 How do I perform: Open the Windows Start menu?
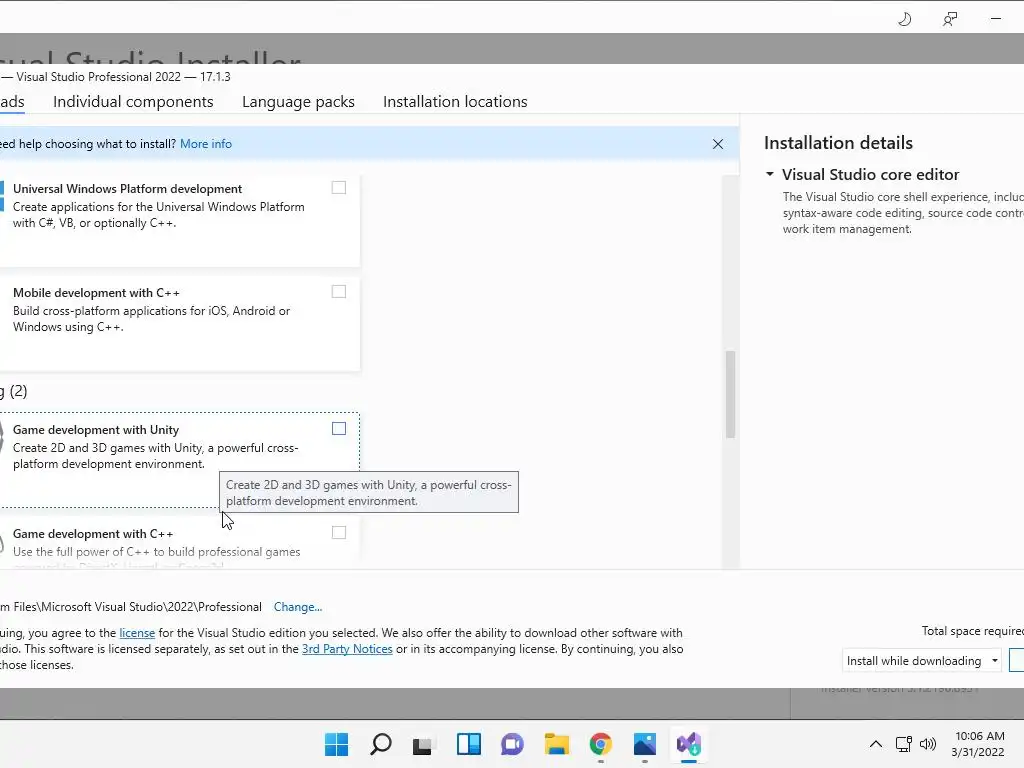[x=337, y=744]
